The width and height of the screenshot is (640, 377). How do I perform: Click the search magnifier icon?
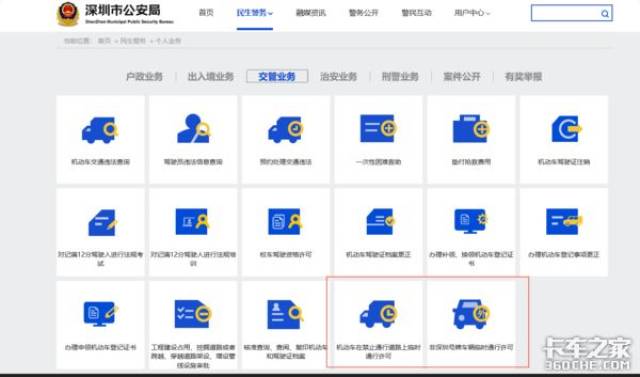click(x=605, y=14)
